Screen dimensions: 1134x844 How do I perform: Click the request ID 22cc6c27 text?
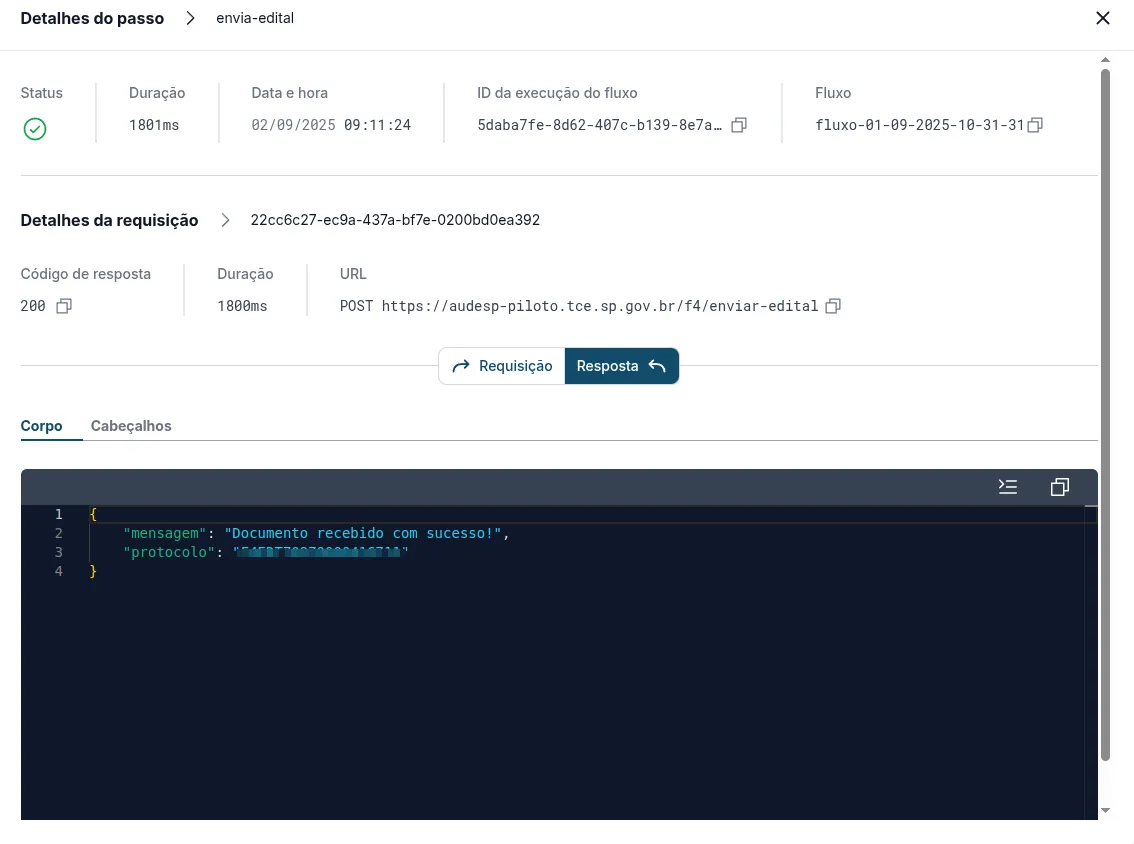click(x=395, y=220)
